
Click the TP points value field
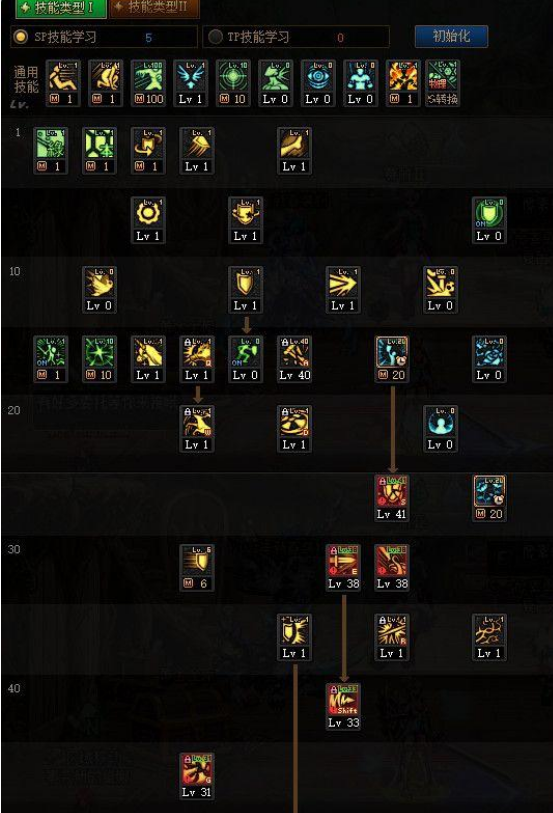(339, 37)
